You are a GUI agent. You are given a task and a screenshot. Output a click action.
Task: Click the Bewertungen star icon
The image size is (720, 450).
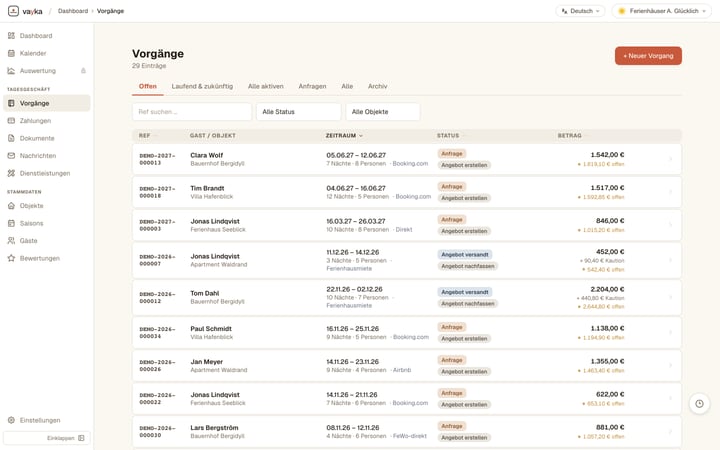coord(11,258)
